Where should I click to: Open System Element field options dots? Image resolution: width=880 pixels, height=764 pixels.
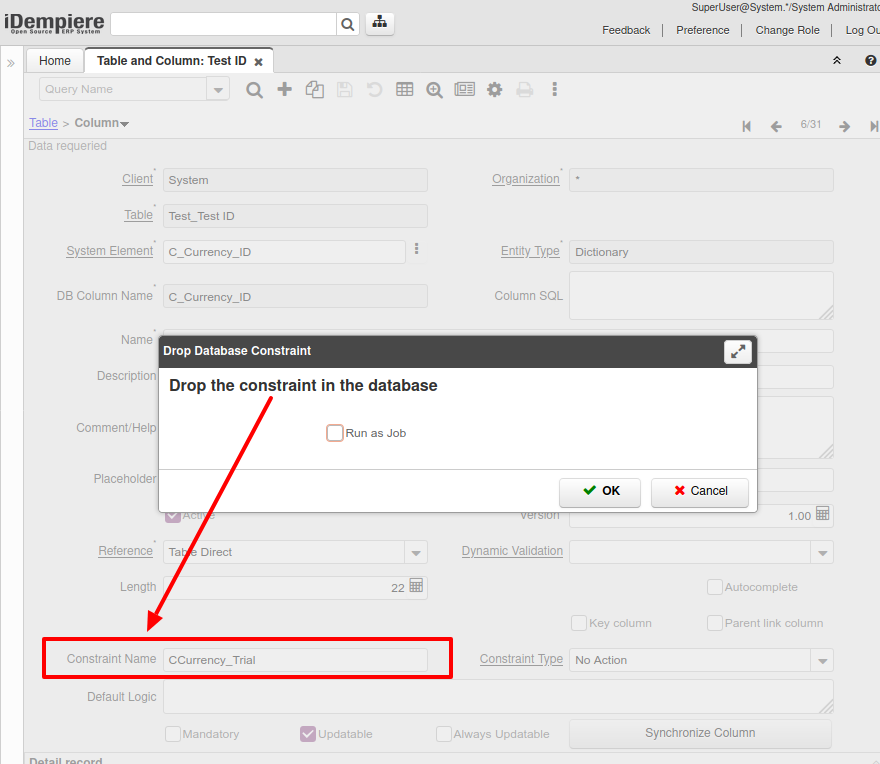coord(416,249)
